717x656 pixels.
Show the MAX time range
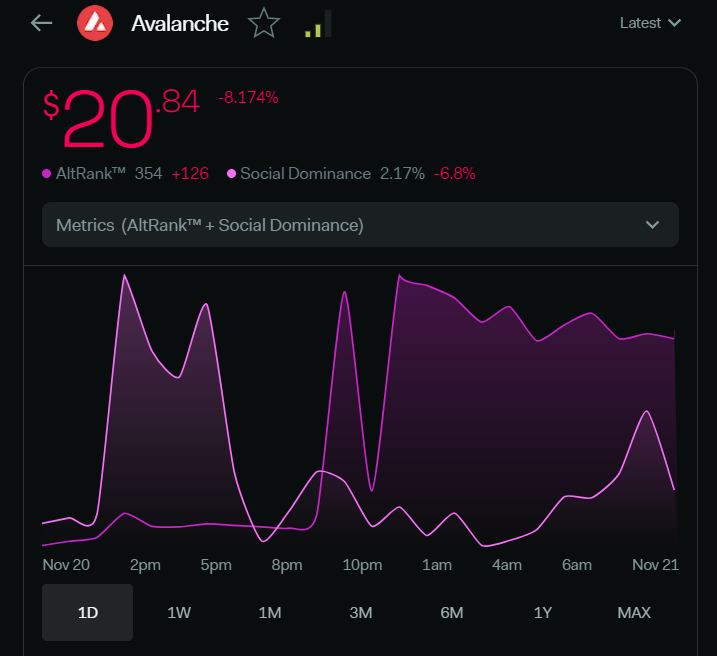coord(634,613)
